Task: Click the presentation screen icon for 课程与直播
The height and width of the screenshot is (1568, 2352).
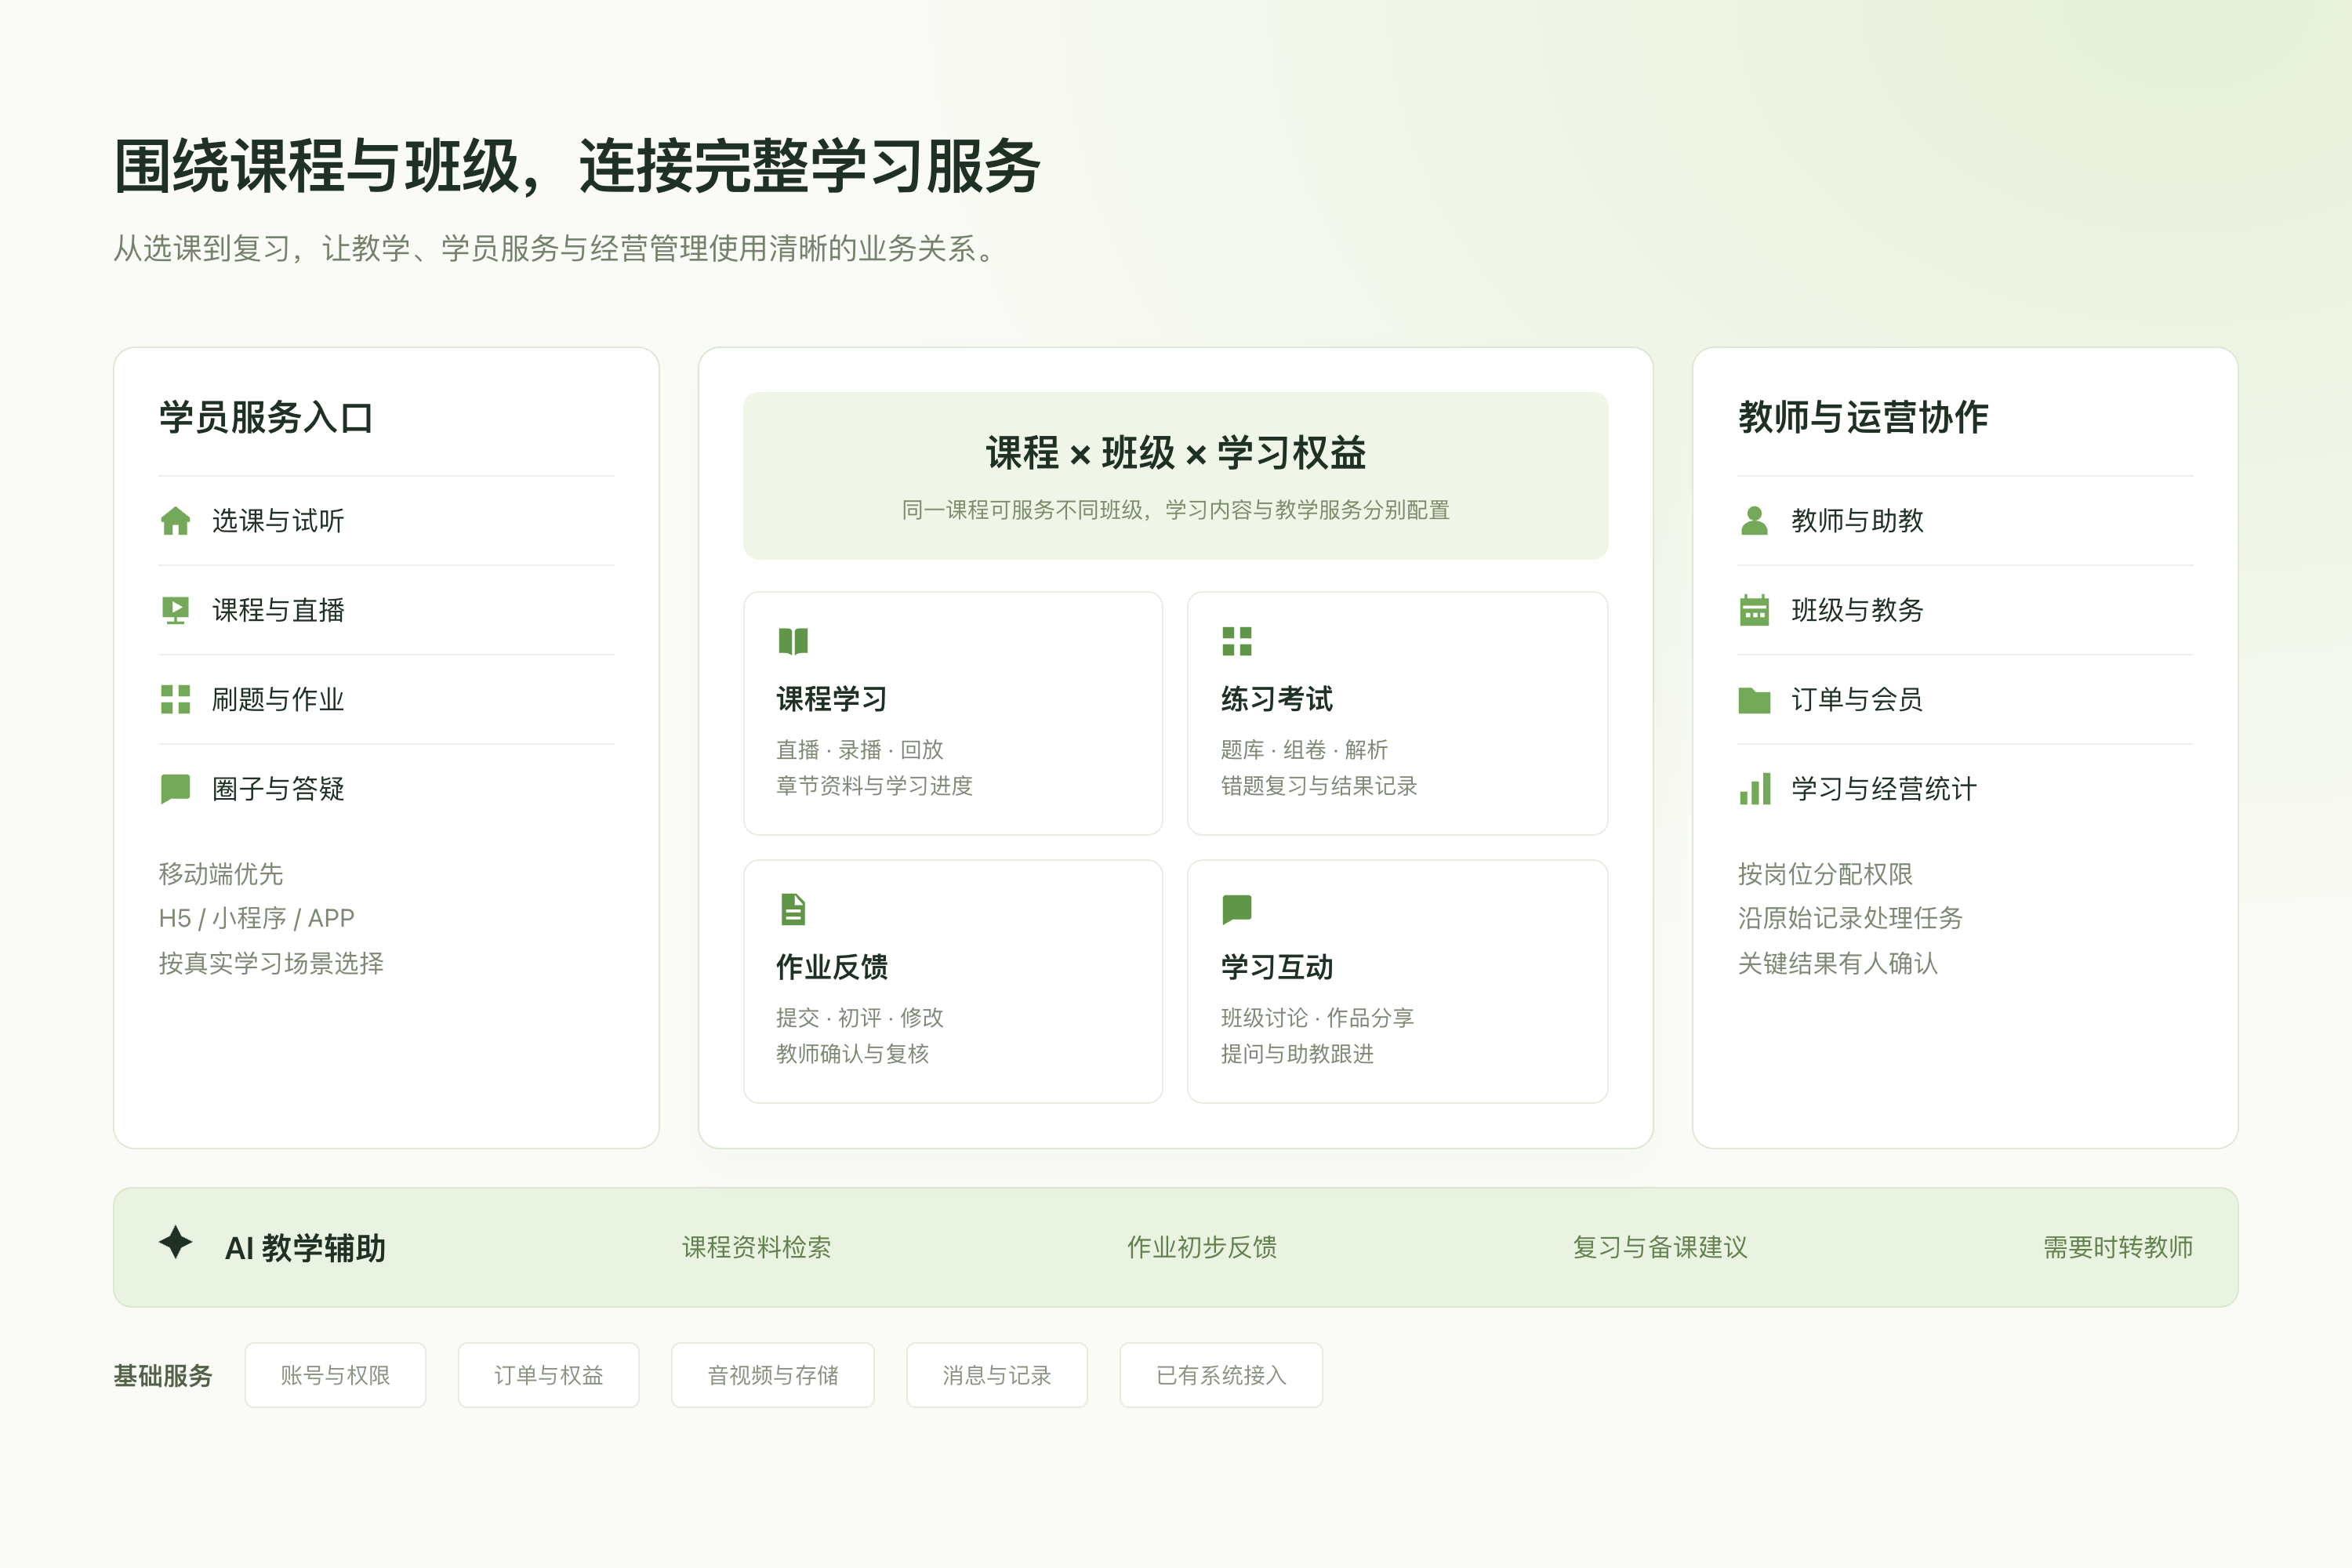Action: [x=175, y=610]
